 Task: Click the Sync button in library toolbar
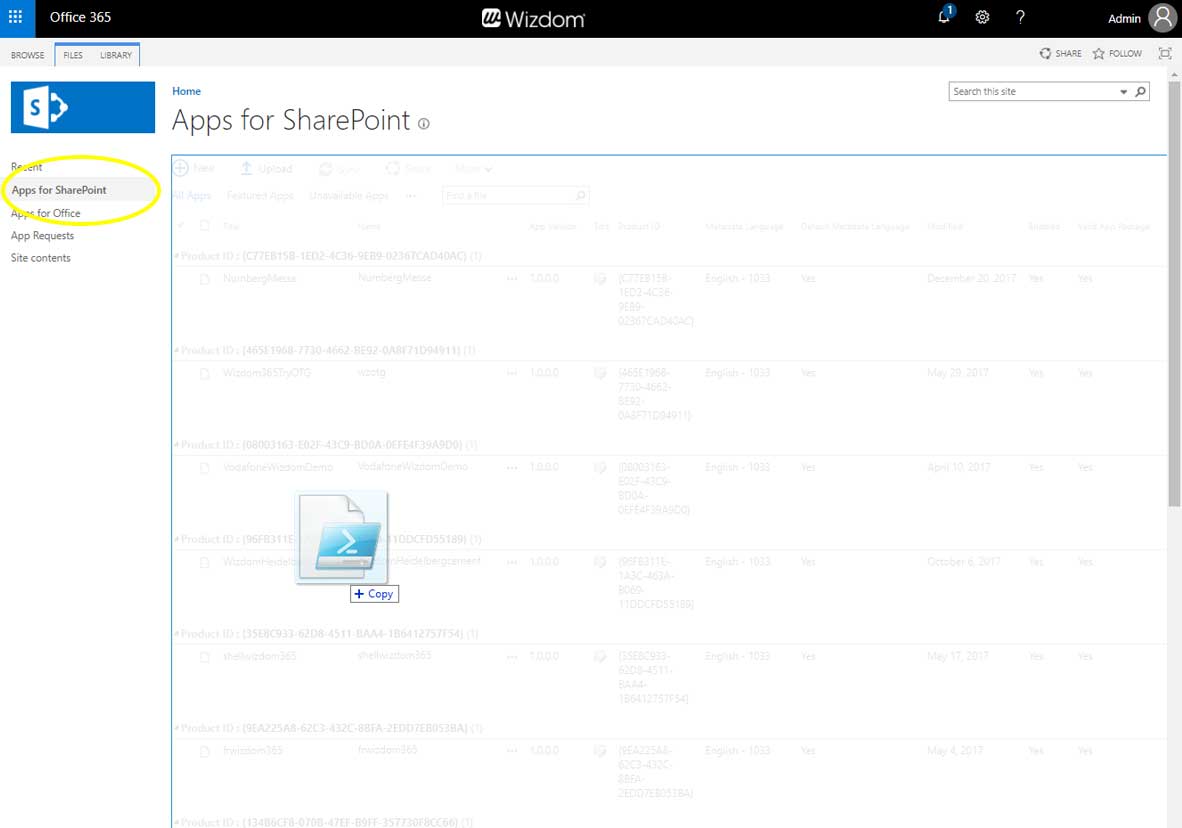point(339,169)
